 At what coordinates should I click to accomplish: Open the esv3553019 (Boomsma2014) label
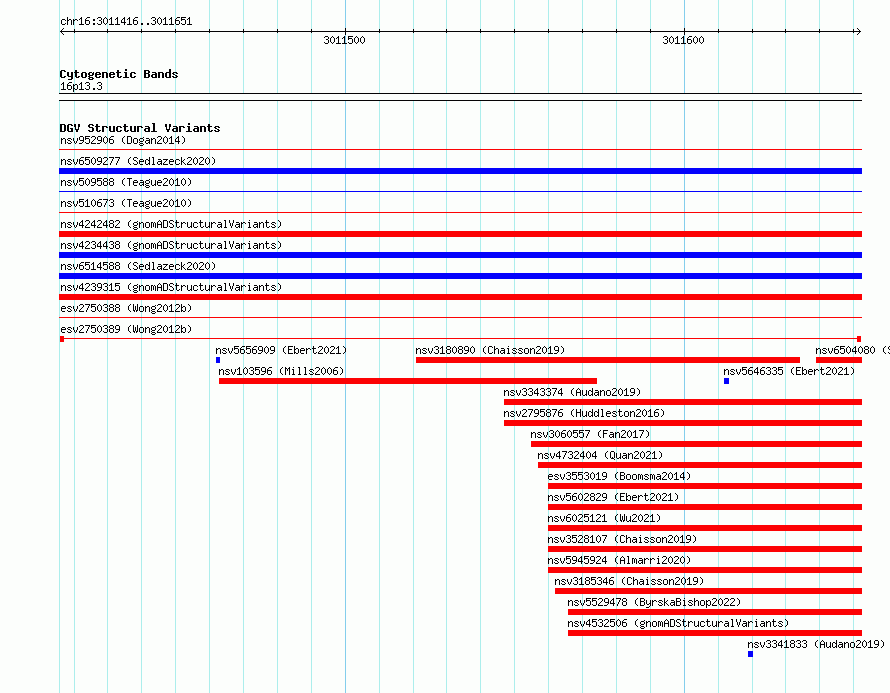[x=619, y=476]
